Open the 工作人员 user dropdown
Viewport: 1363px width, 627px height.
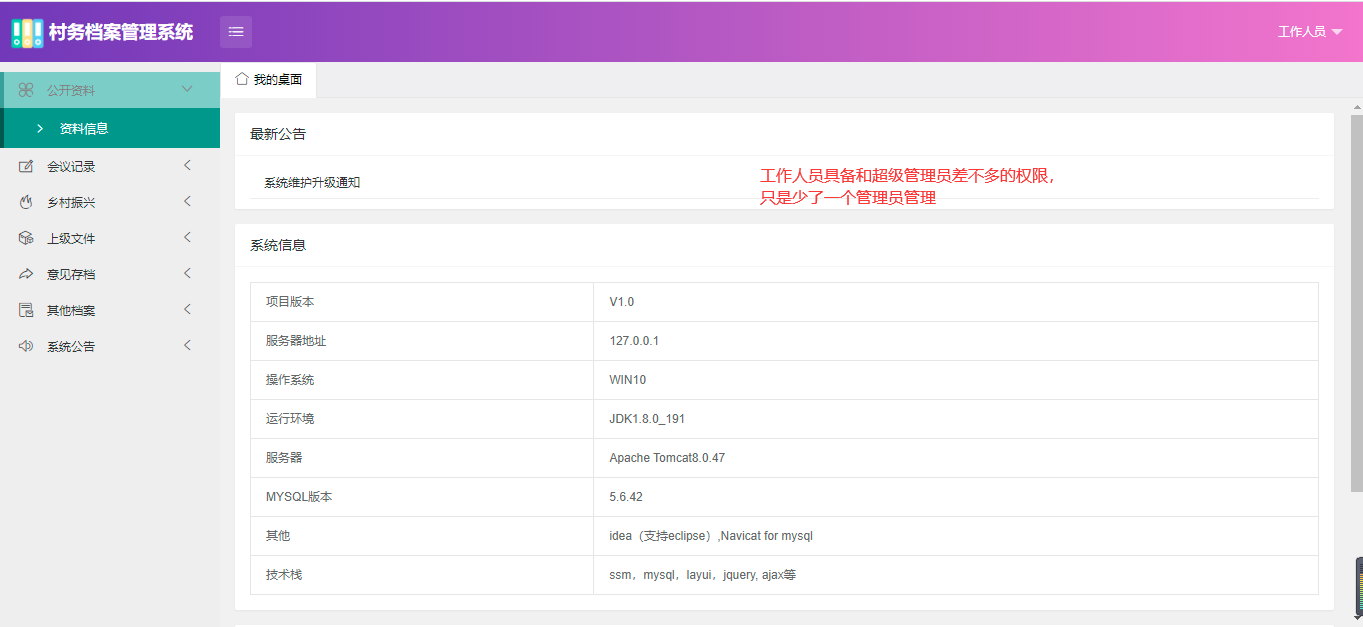point(1310,32)
